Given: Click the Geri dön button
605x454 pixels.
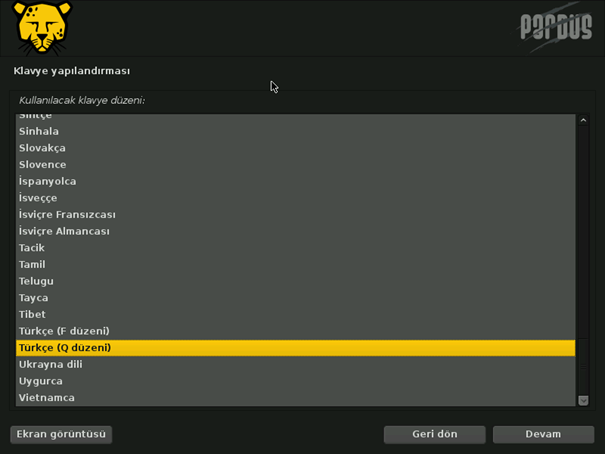Looking at the screenshot, I should 434,434.
